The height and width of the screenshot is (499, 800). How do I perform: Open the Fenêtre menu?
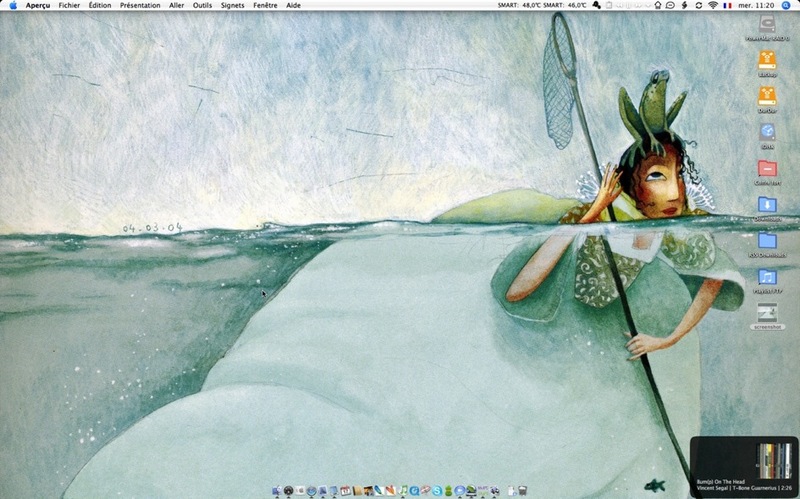tap(265, 6)
